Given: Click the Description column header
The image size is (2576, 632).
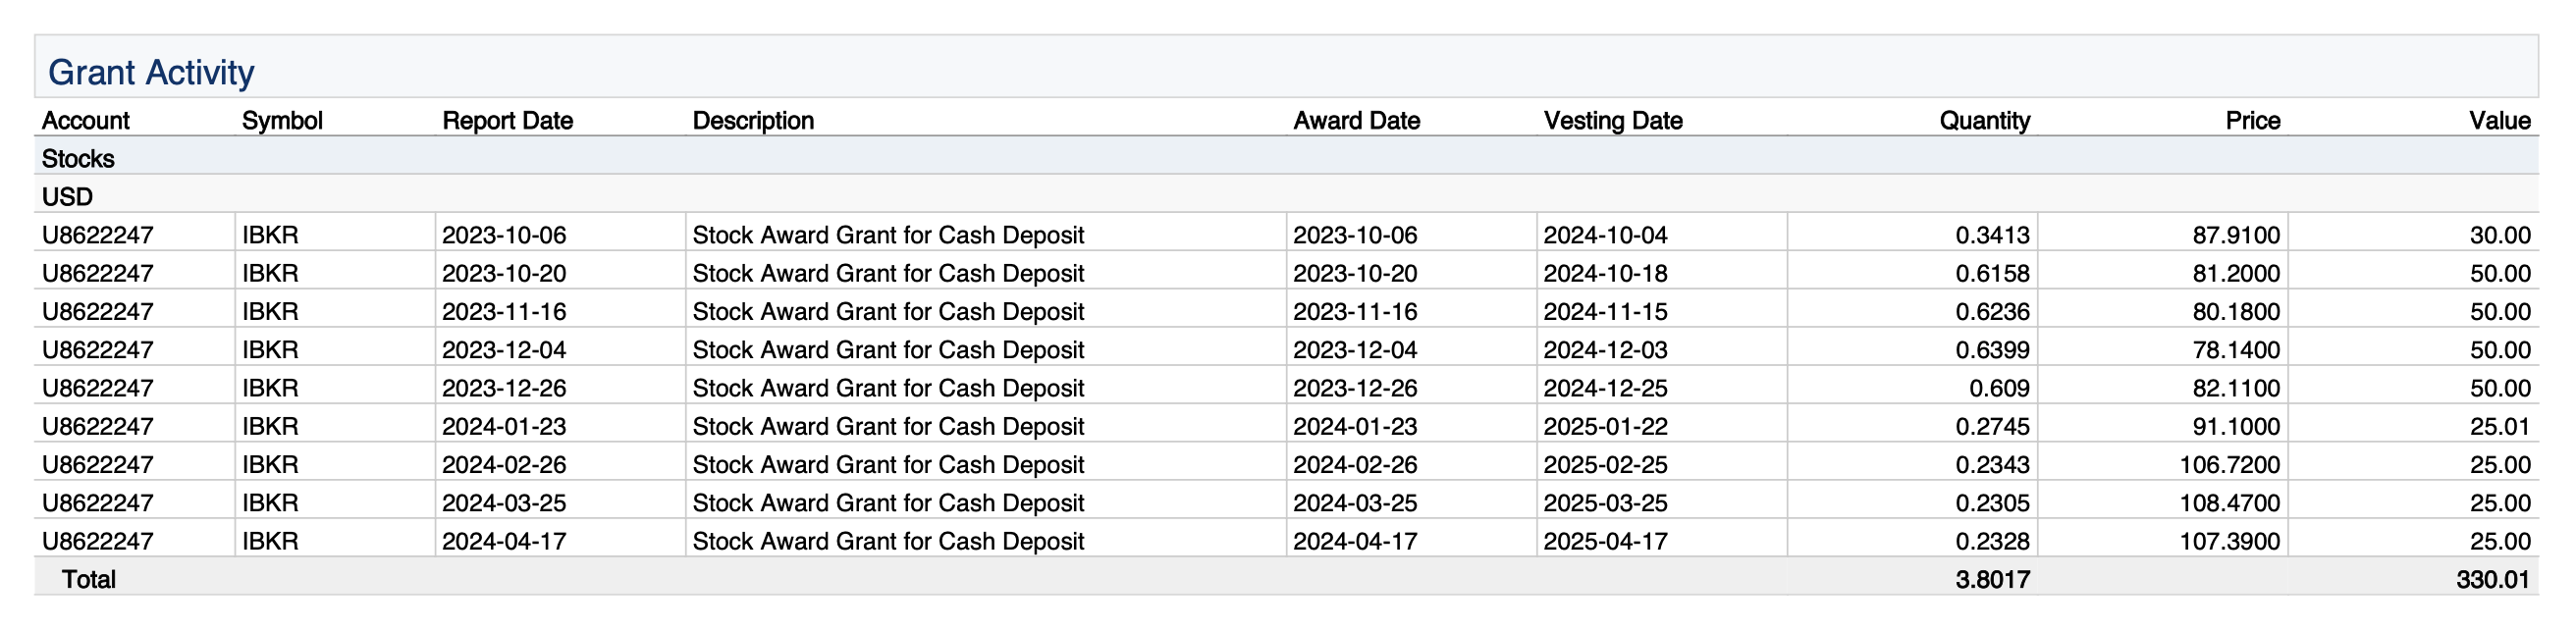Looking at the screenshot, I should [753, 121].
